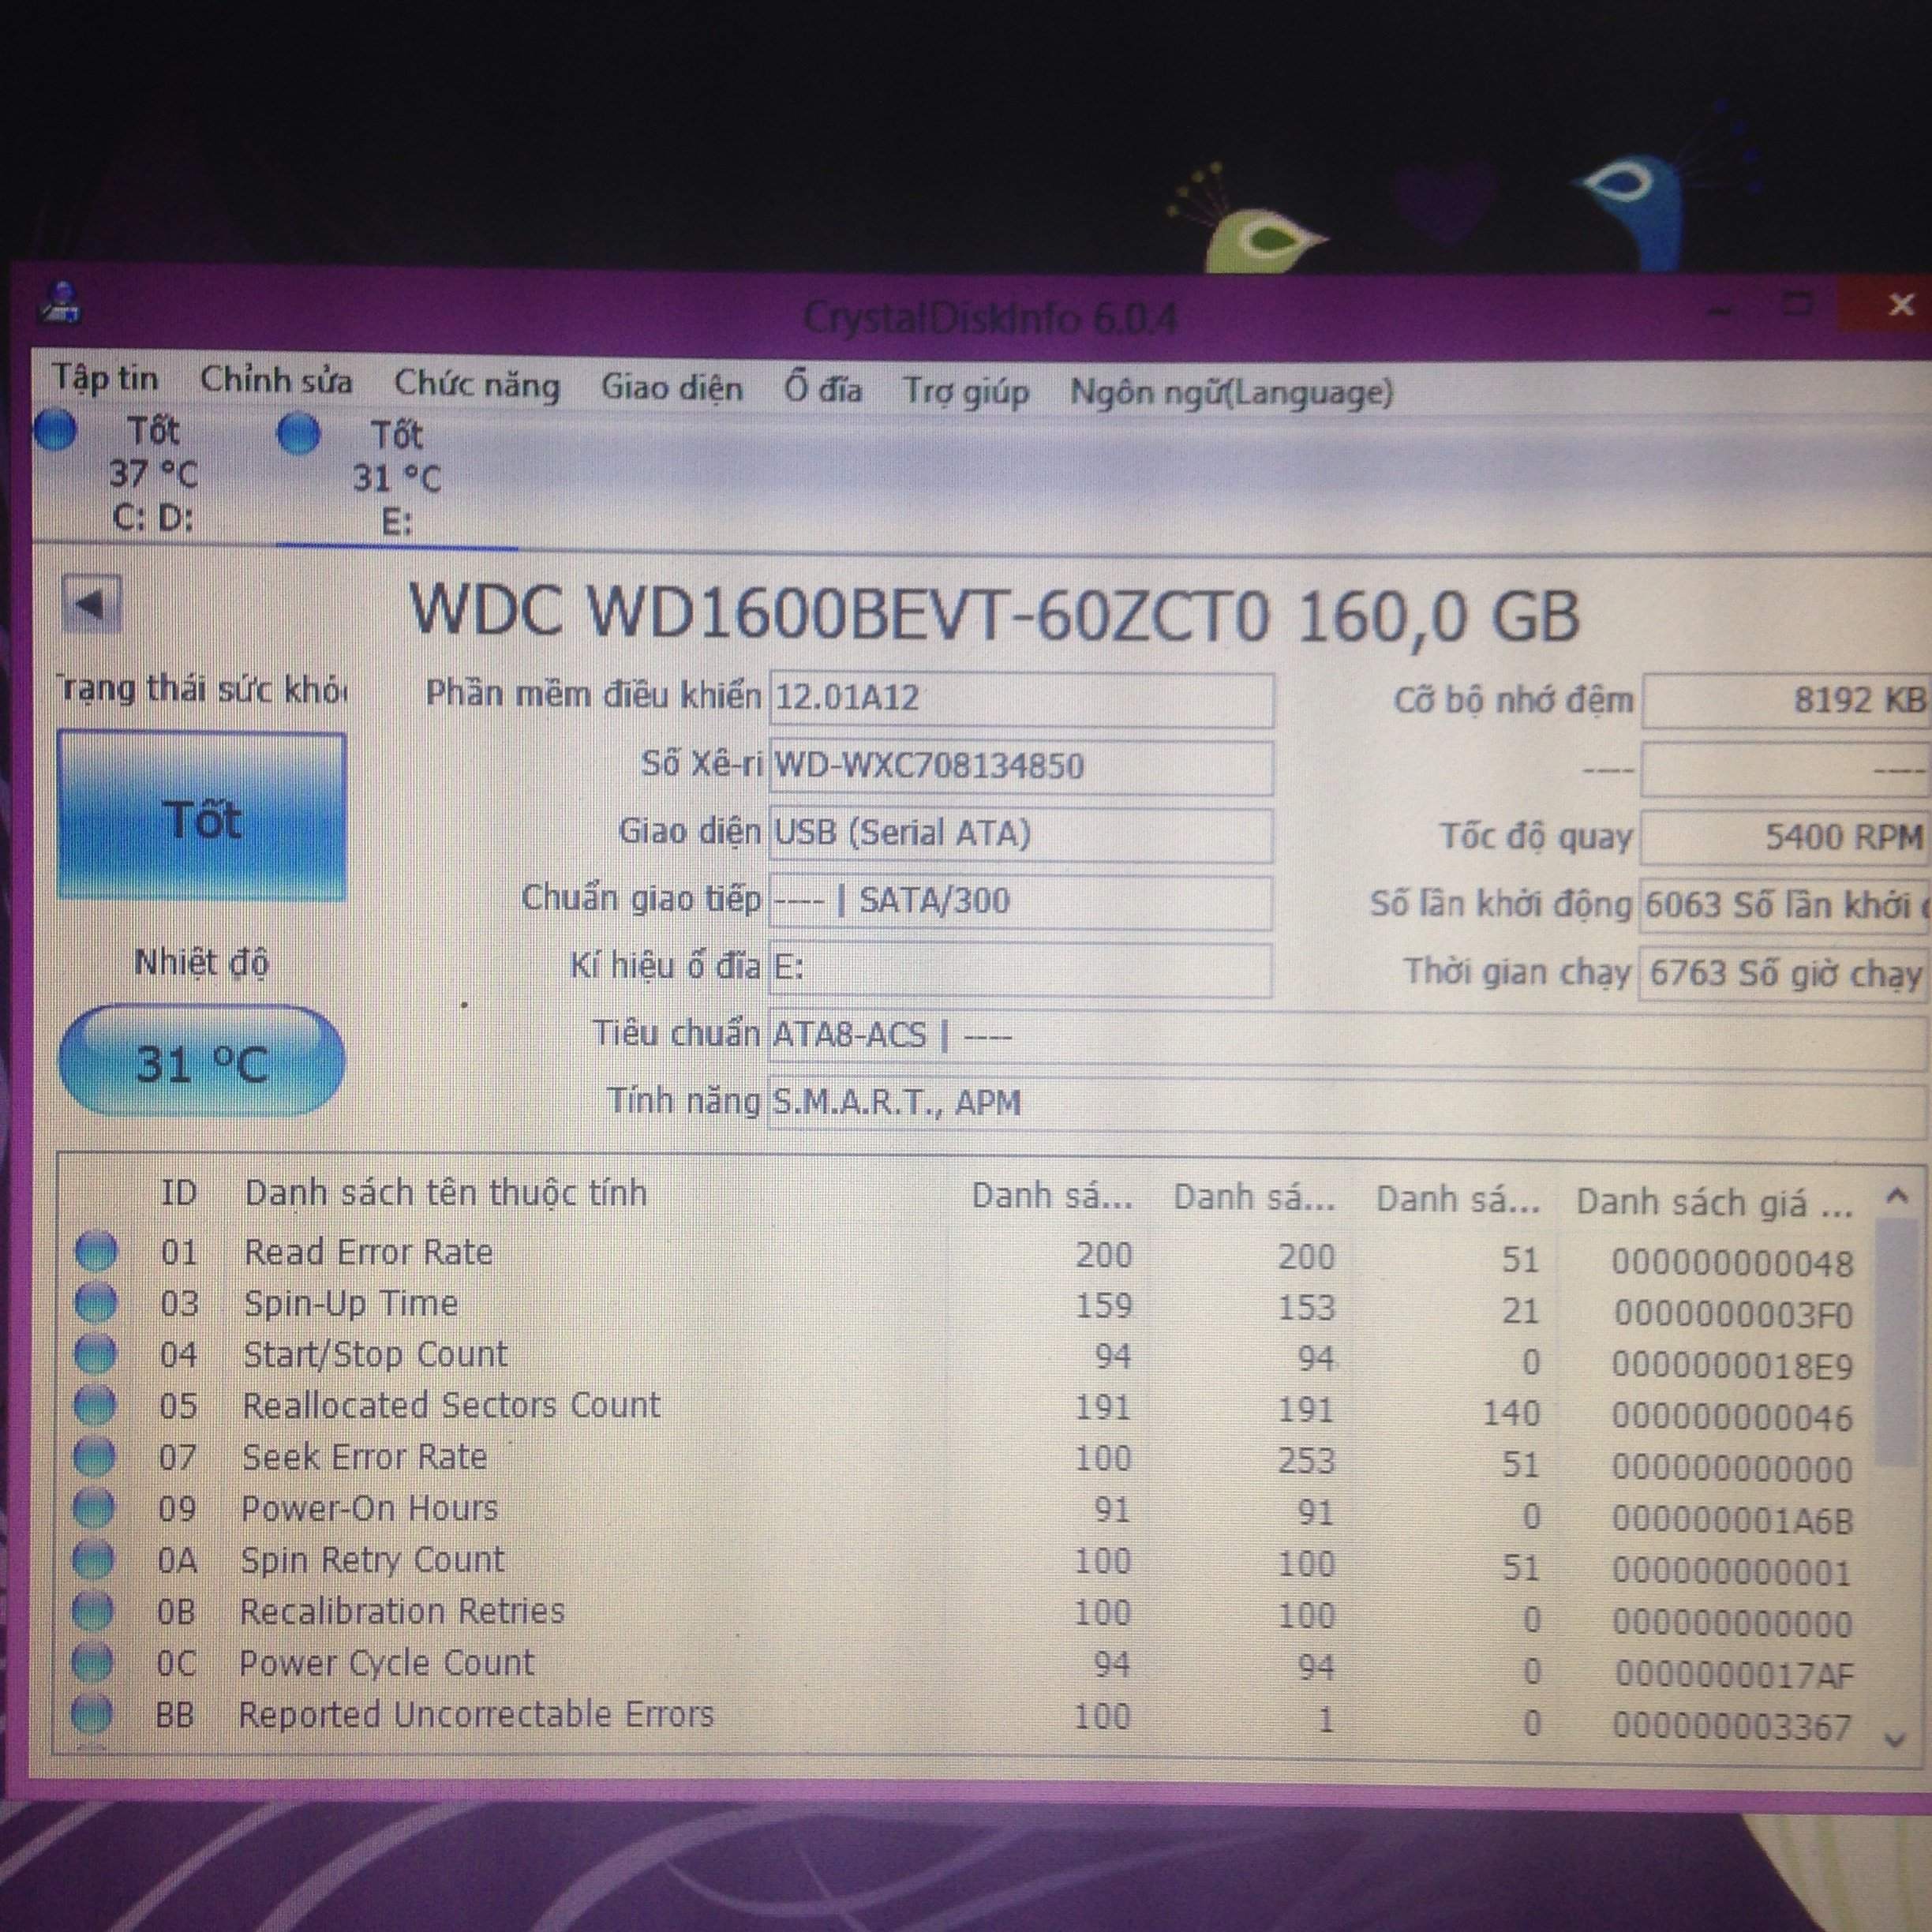
Task: Click status orb for Reported Uncorrectable Errors
Action: click(92, 1713)
